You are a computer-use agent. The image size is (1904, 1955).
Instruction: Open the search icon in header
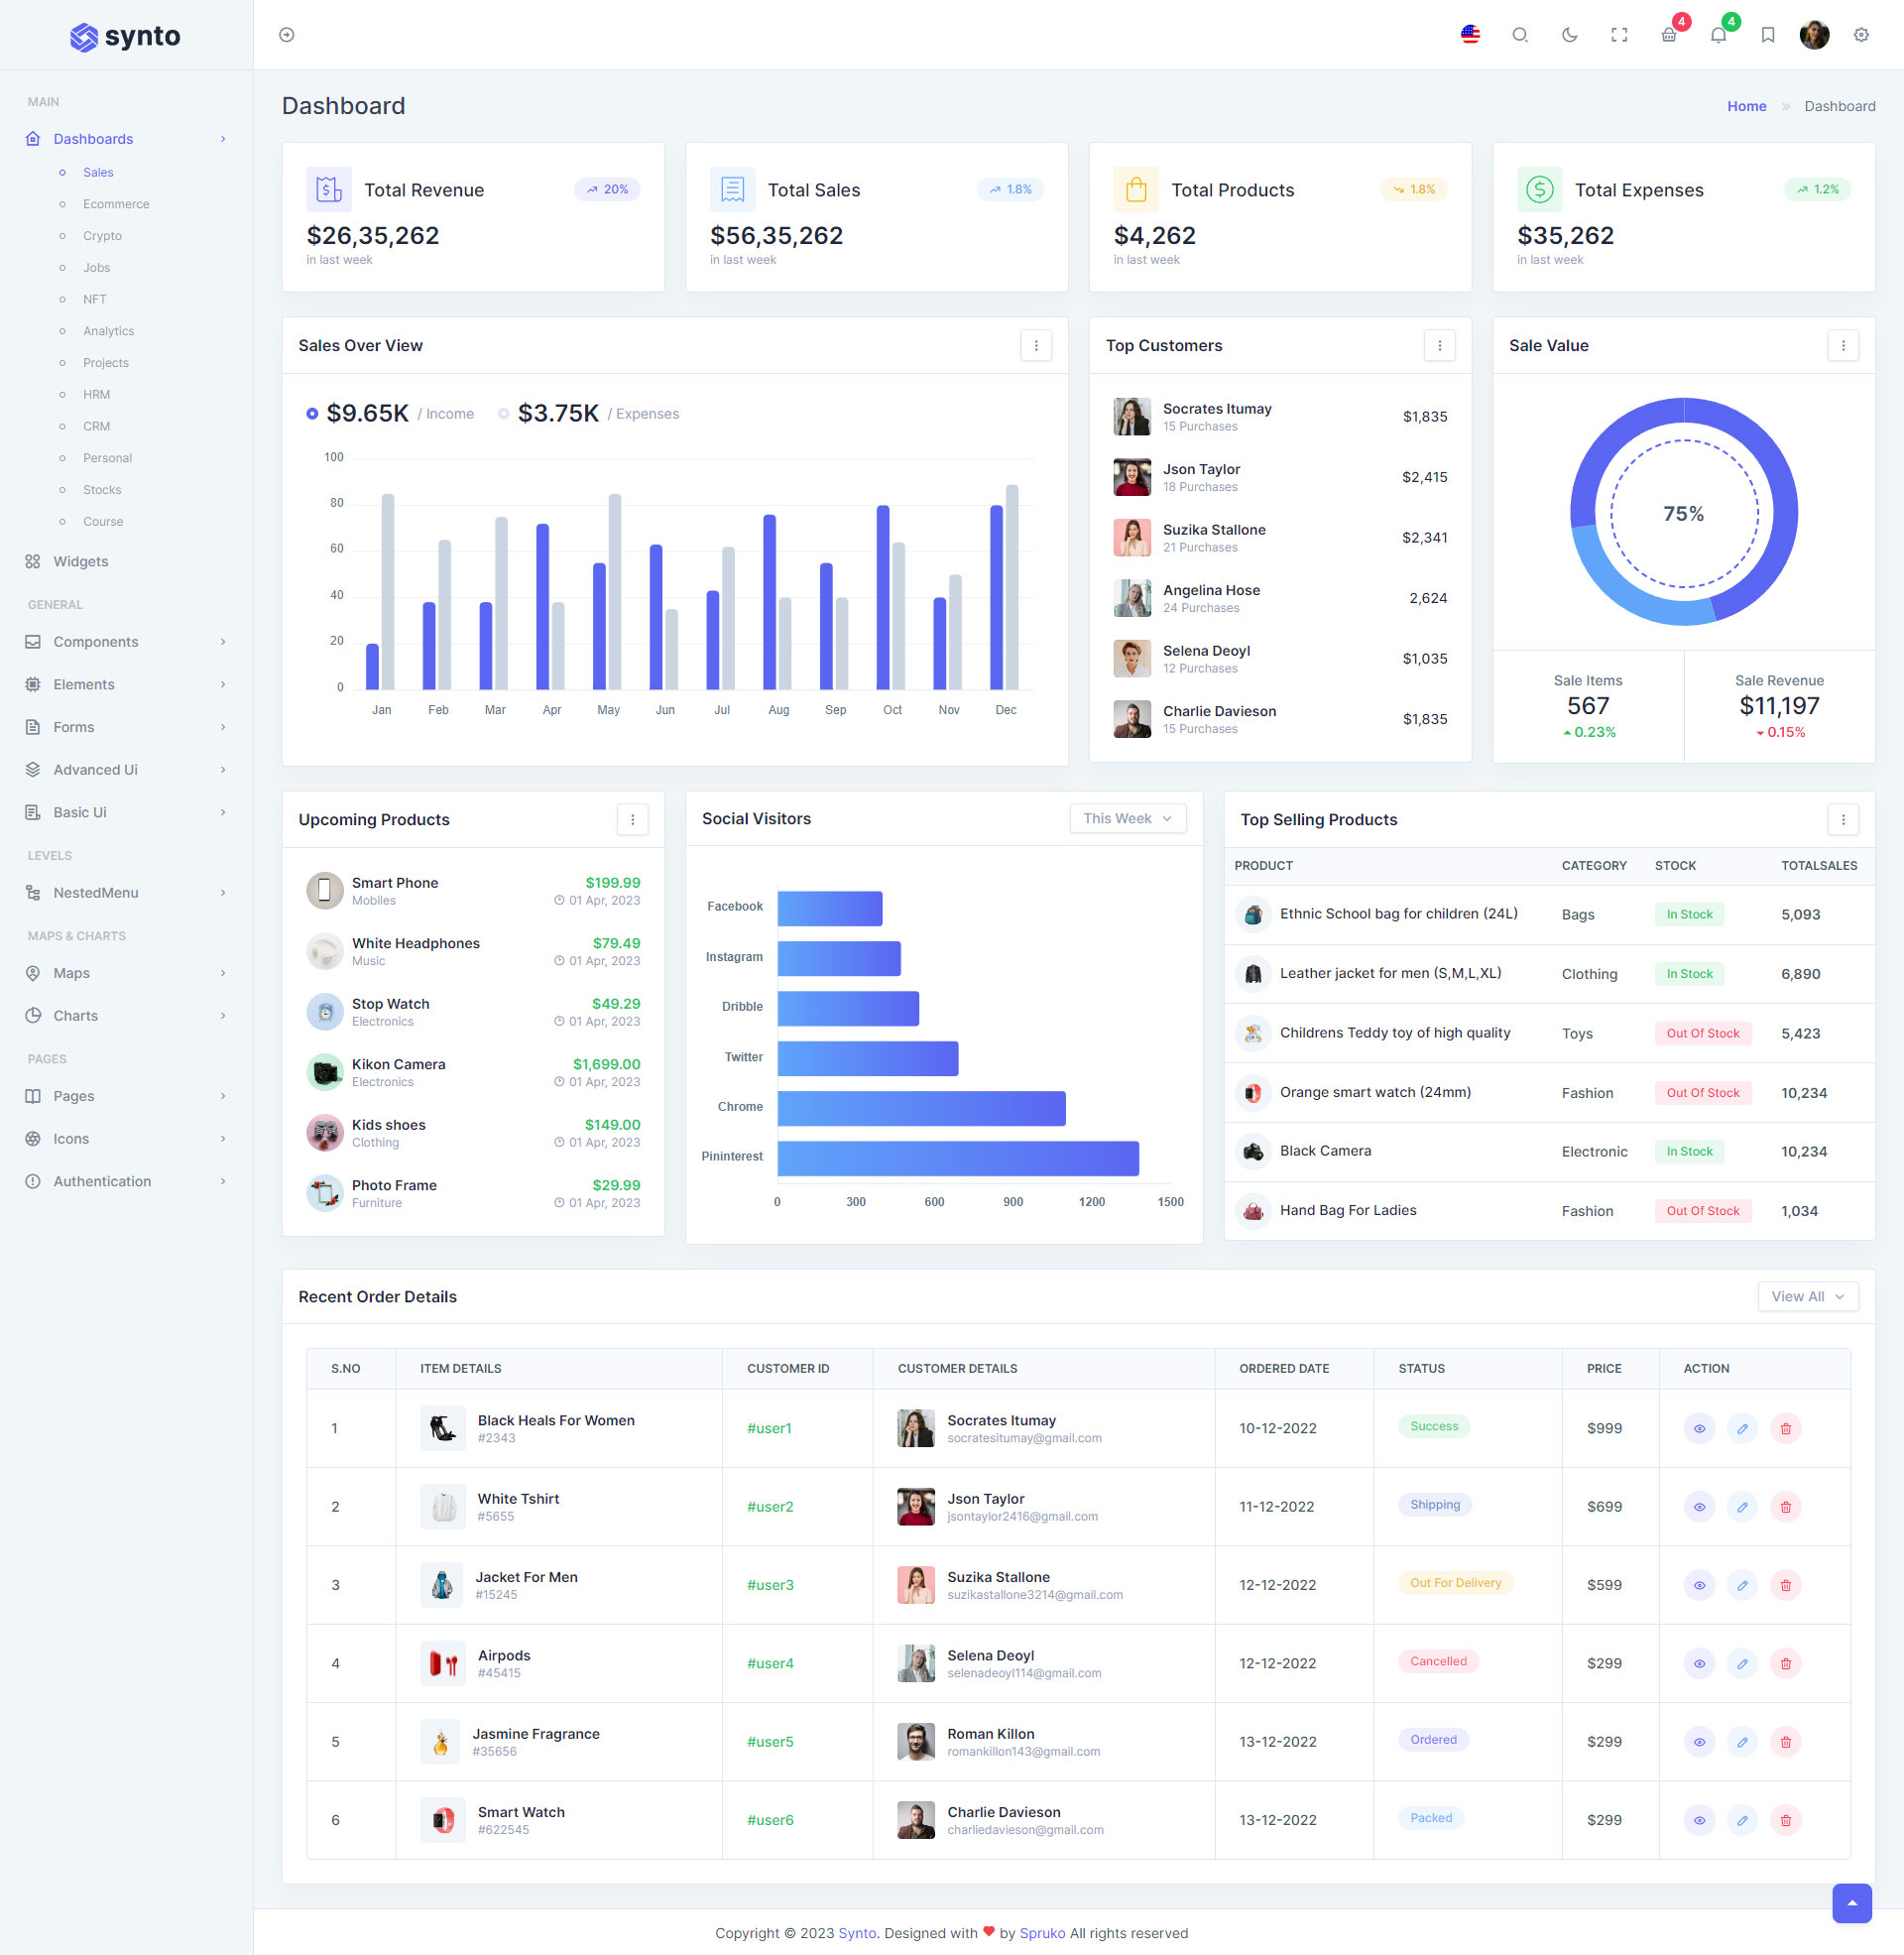tap(1519, 35)
